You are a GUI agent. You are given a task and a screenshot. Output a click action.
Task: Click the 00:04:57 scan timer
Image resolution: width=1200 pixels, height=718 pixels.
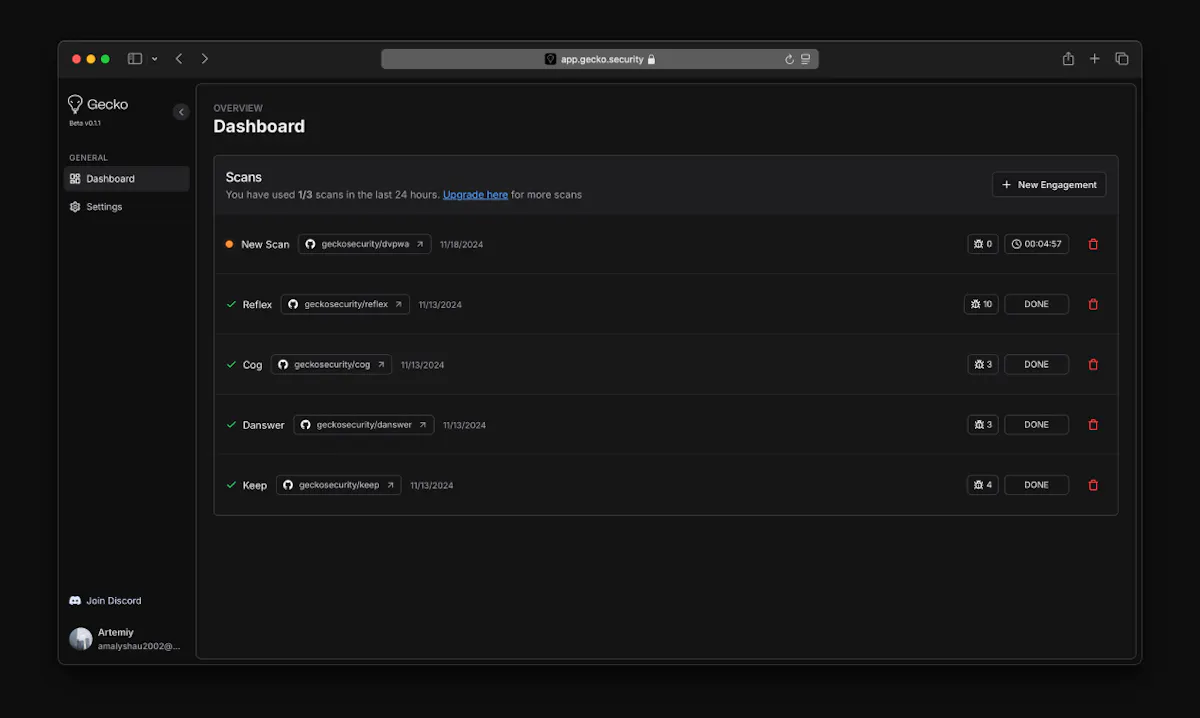pyautogui.click(x=1036, y=244)
